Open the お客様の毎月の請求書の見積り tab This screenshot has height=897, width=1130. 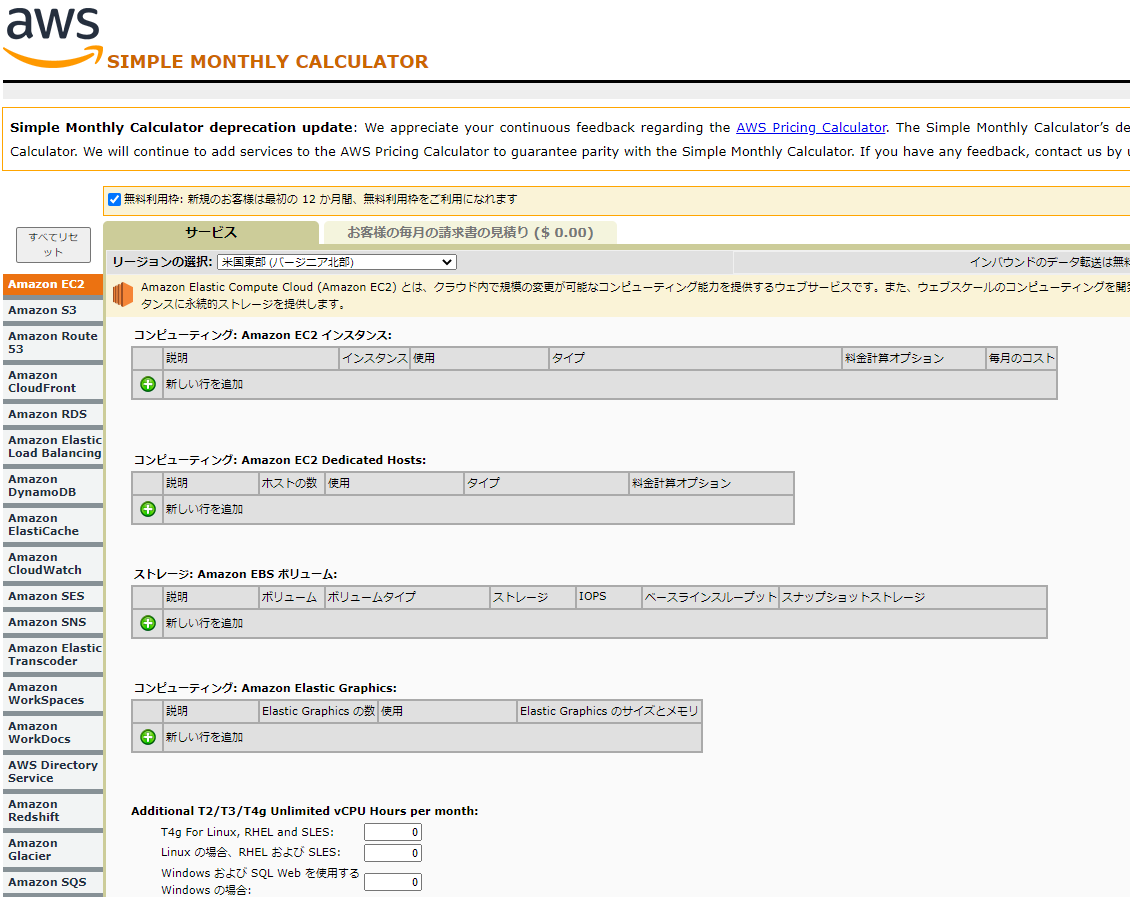(470, 233)
